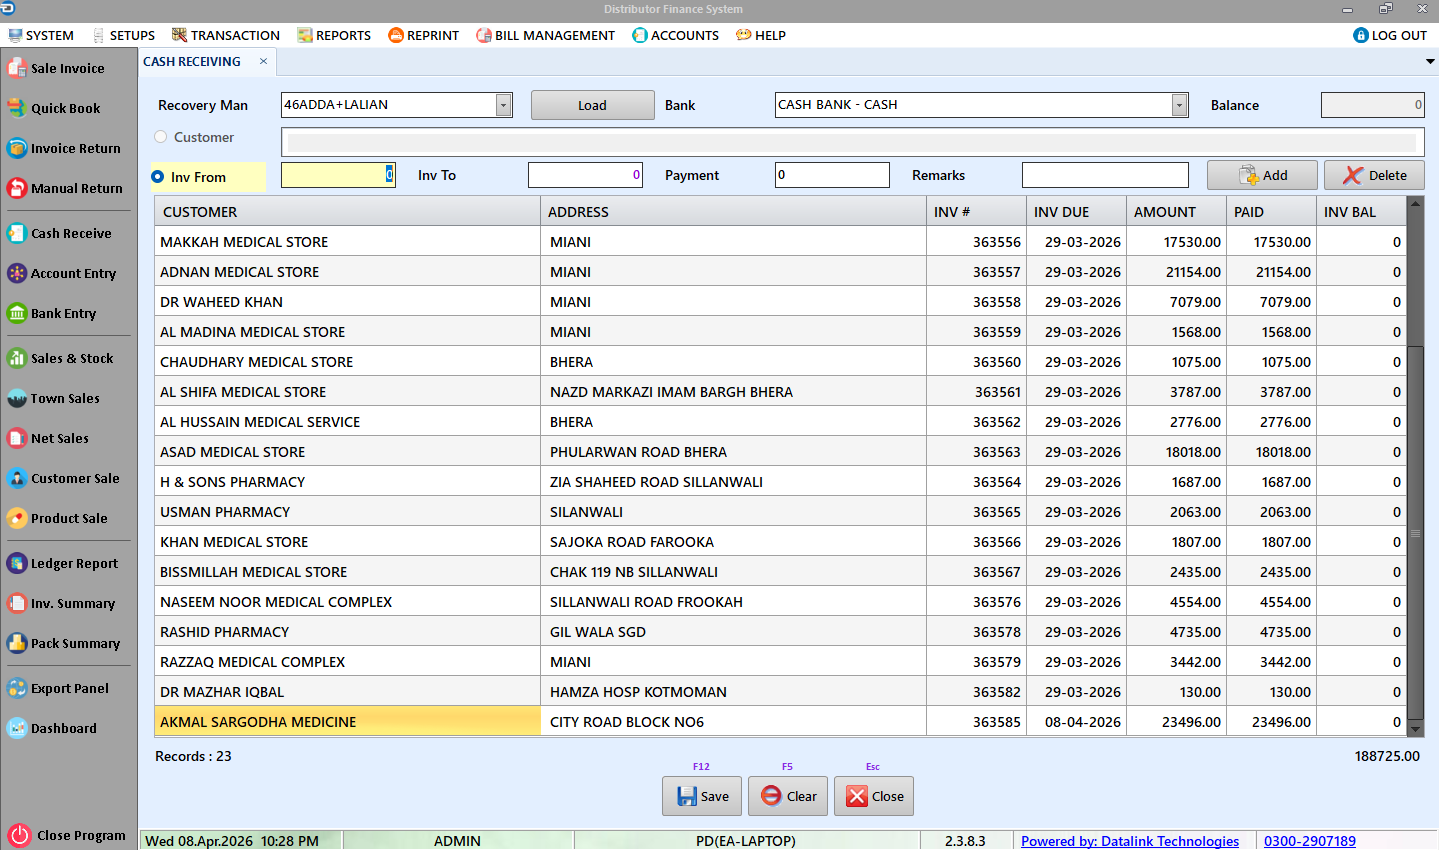Open Powered by Datalink Technologies link

(1130, 841)
